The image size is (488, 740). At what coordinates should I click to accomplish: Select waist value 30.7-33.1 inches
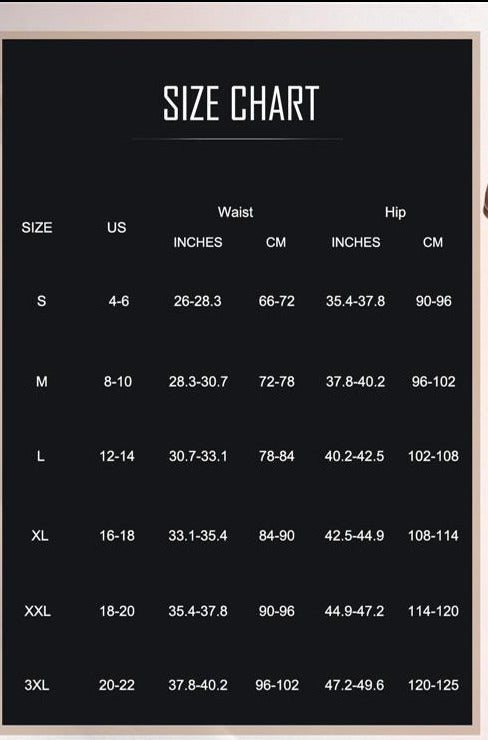pos(198,456)
